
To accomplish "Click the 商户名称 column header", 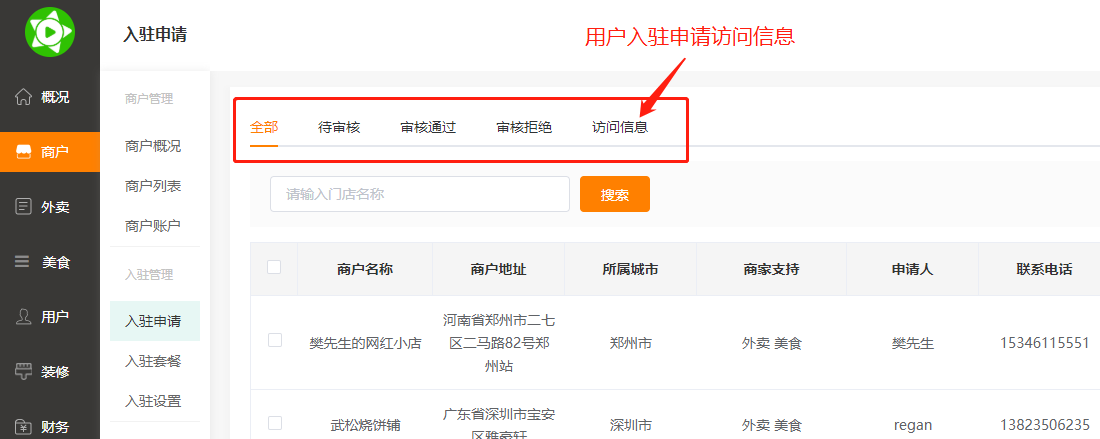I will tap(365, 269).
